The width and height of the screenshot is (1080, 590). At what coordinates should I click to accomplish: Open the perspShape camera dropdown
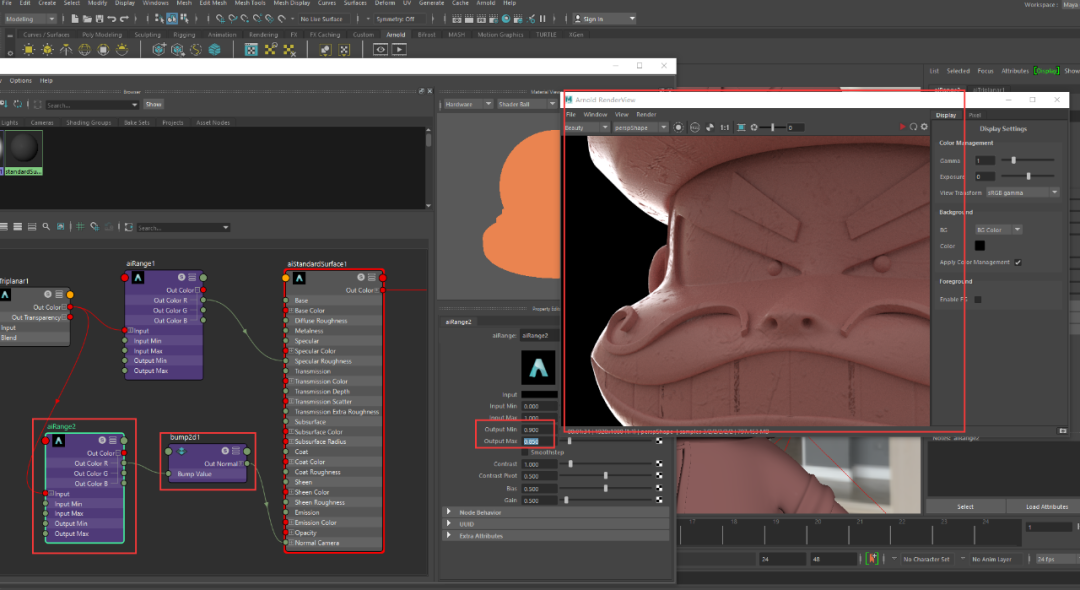pyautogui.click(x=641, y=127)
